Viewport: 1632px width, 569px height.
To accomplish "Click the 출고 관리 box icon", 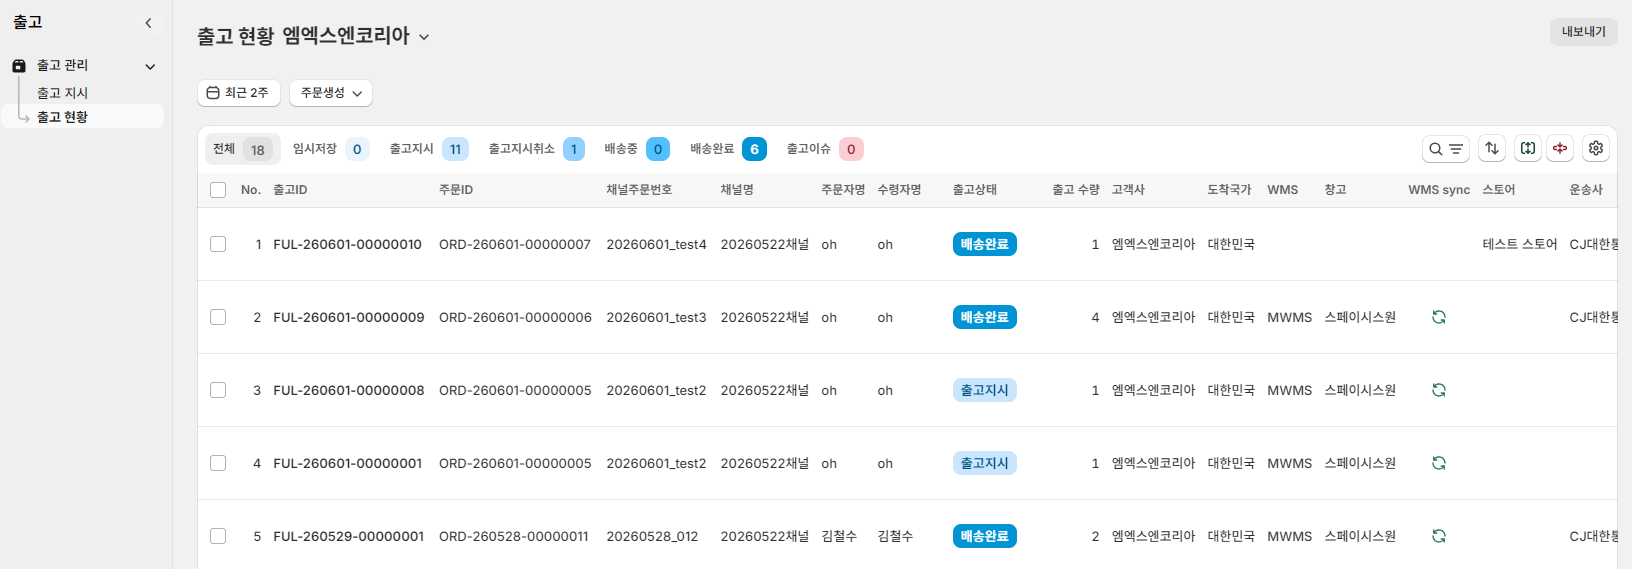I will point(19,66).
